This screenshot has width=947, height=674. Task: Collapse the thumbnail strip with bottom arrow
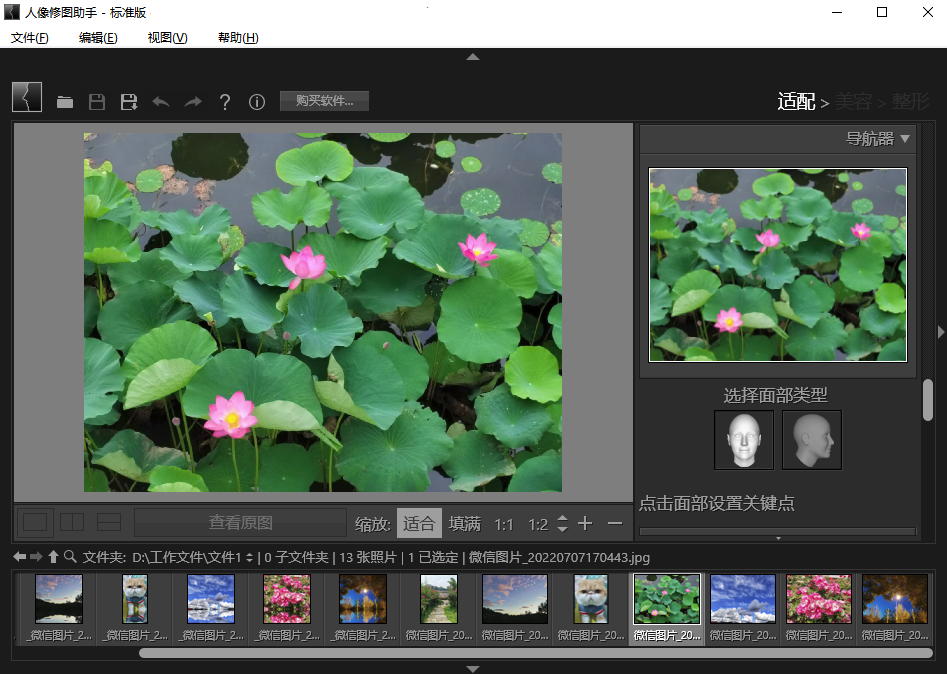point(473,668)
